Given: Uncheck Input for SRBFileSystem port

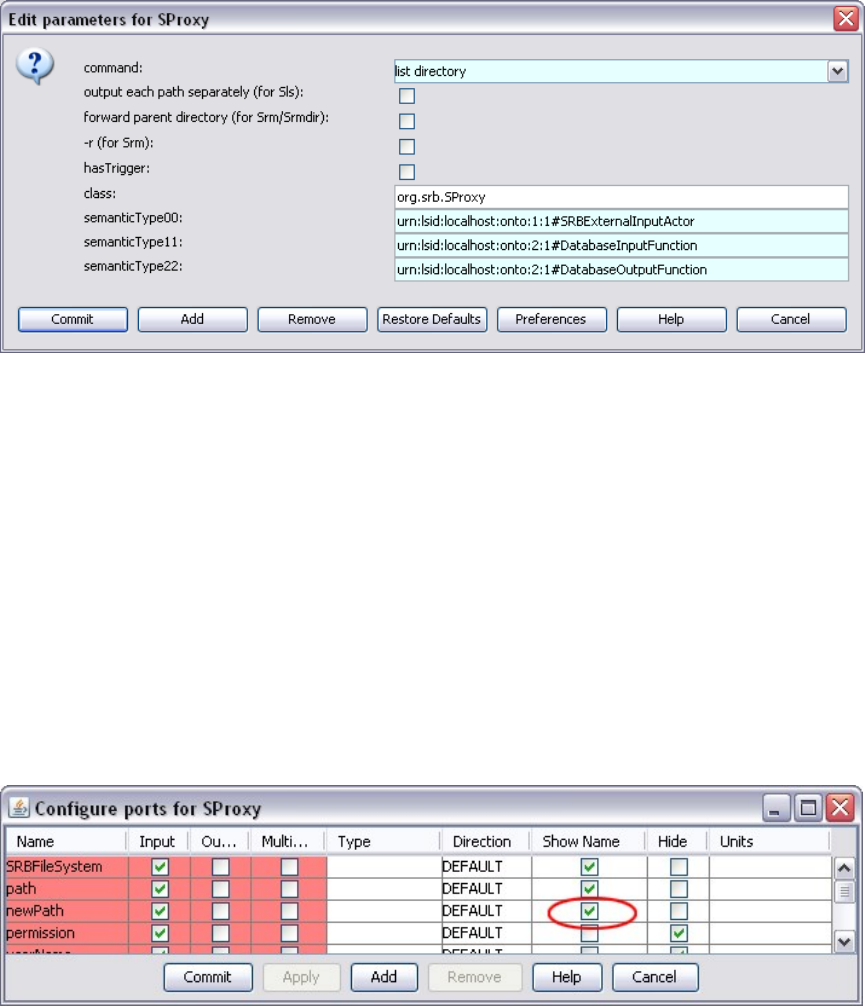Looking at the screenshot, I should coord(160,867).
